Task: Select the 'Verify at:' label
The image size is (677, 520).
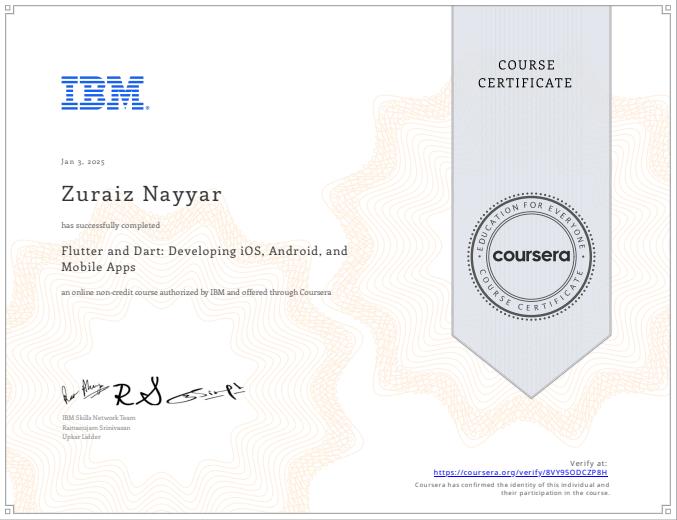Action: [x=588, y=464]
